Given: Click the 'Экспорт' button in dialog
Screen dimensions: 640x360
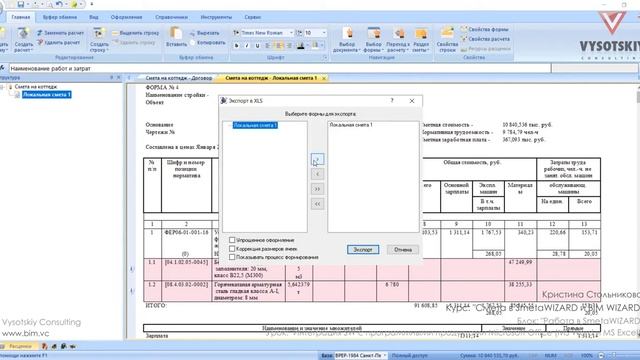Looking at the screenshot, I should coord(363,249).
